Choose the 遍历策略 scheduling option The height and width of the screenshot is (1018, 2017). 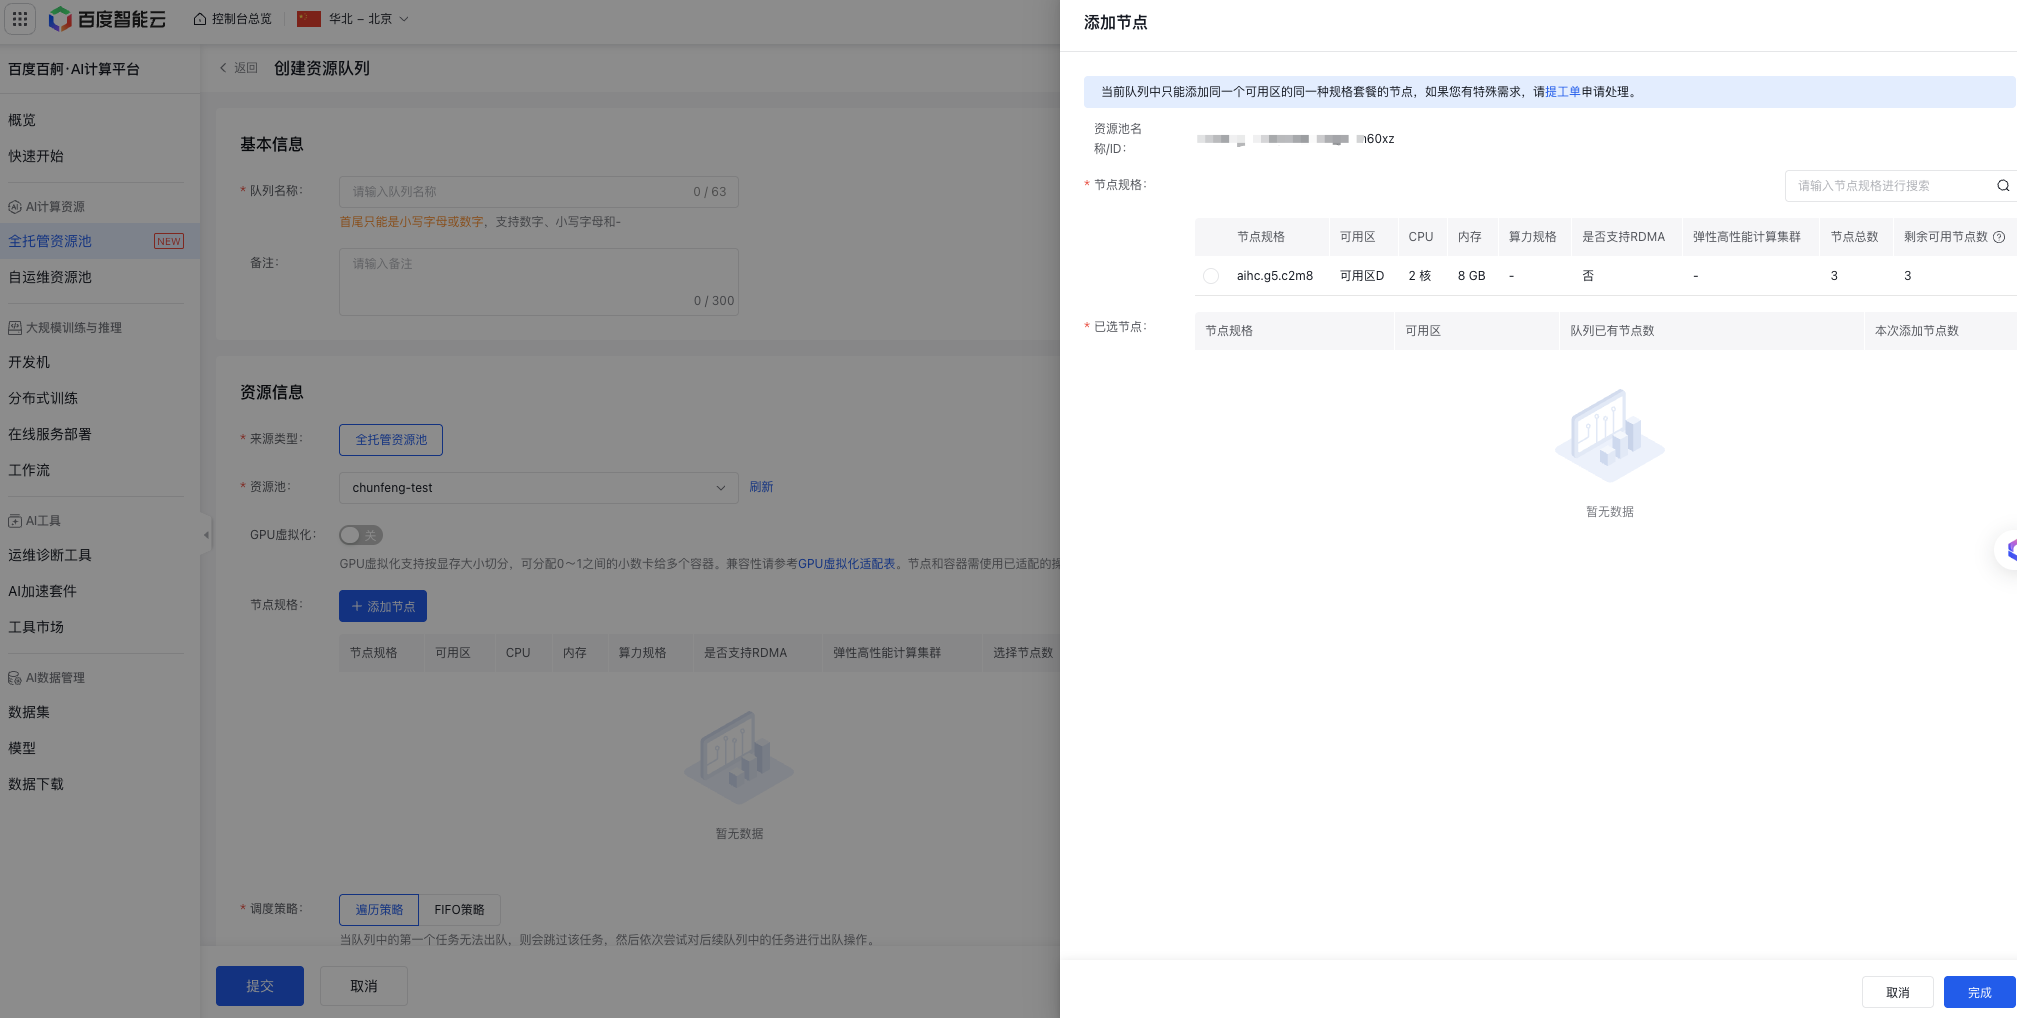379,910
